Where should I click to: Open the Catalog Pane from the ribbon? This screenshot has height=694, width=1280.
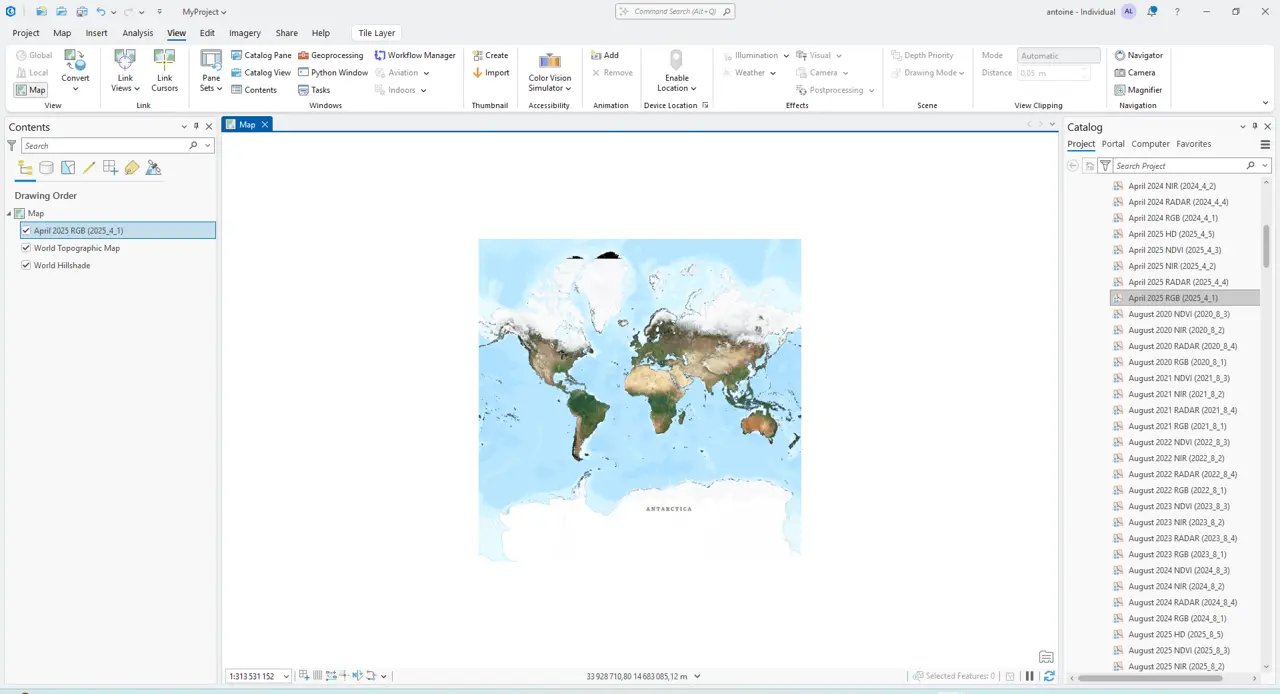(x=267, y=55)
